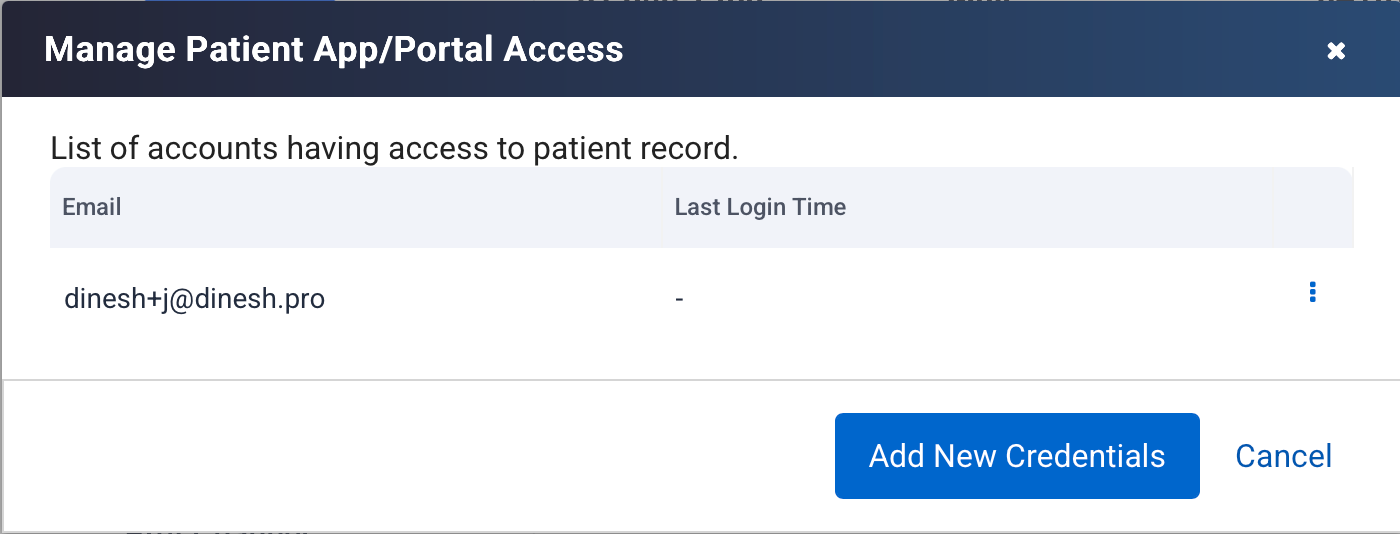
Task: Click the dash under Last Login Time
Action: point(679,298)
